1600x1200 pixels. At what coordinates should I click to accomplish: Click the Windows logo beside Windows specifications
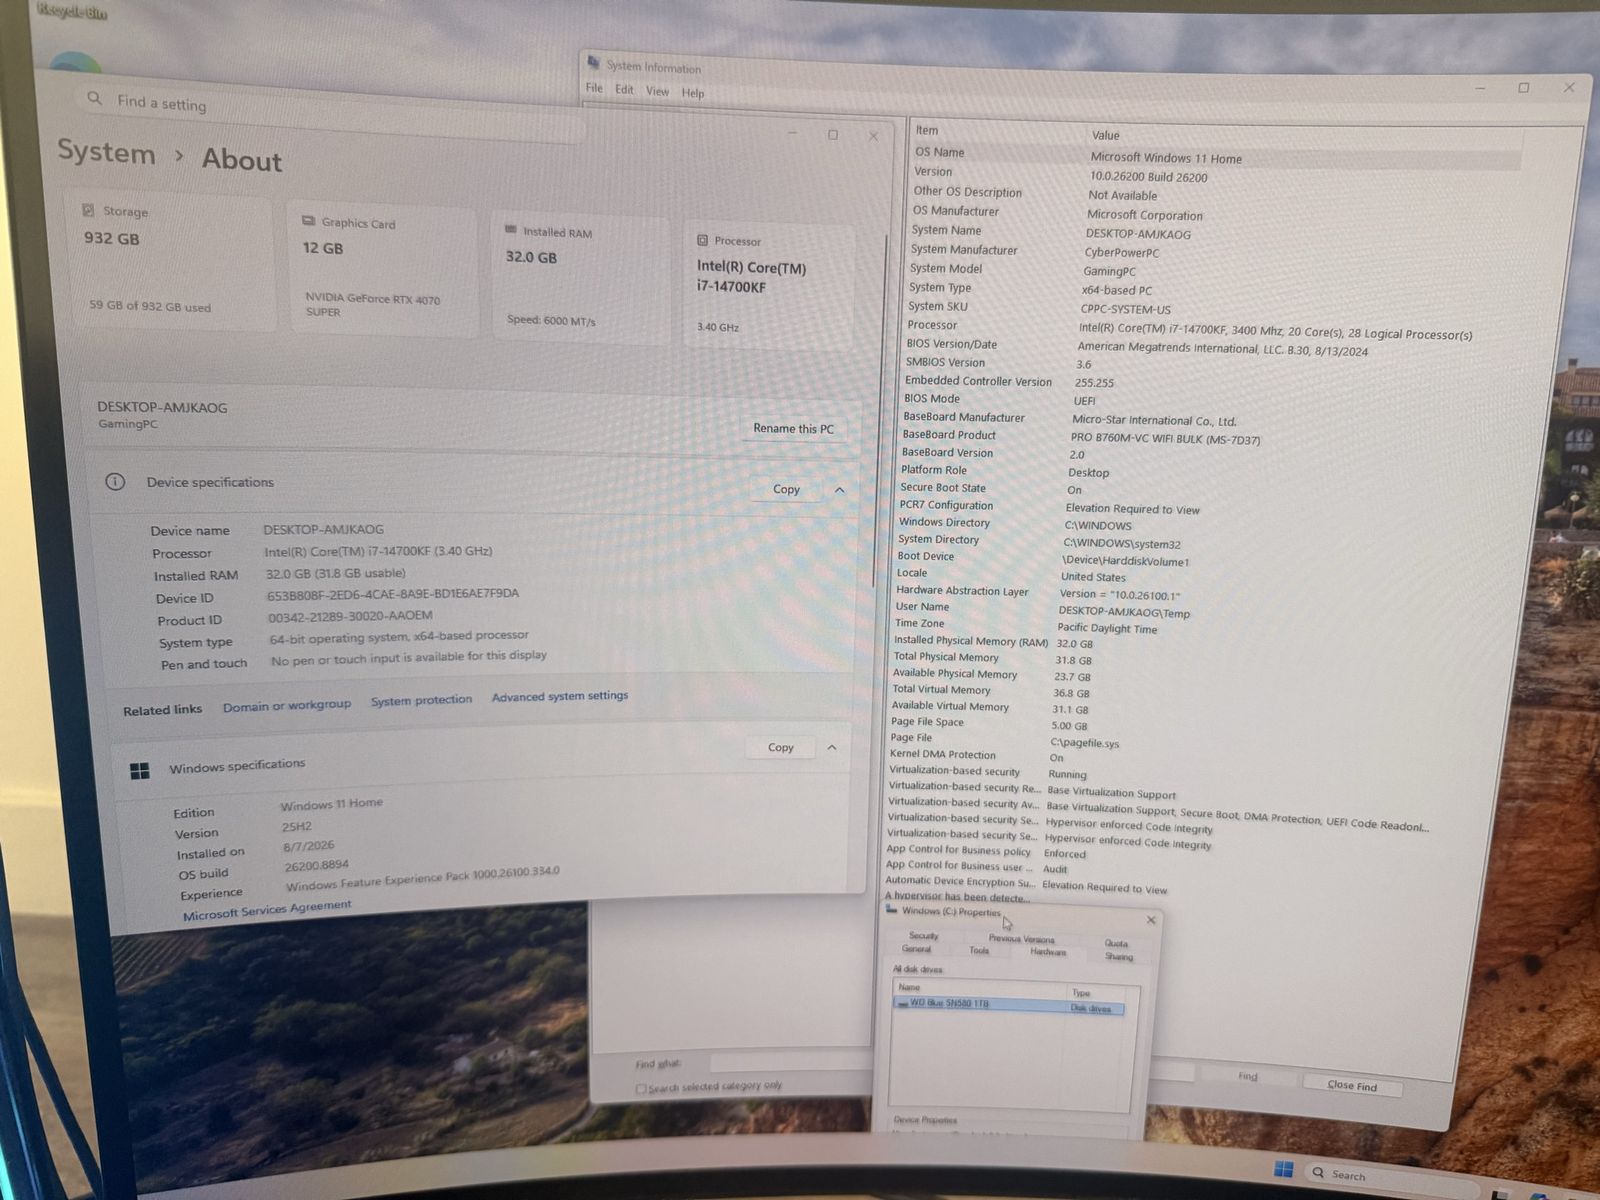click(x=140, y=770)
